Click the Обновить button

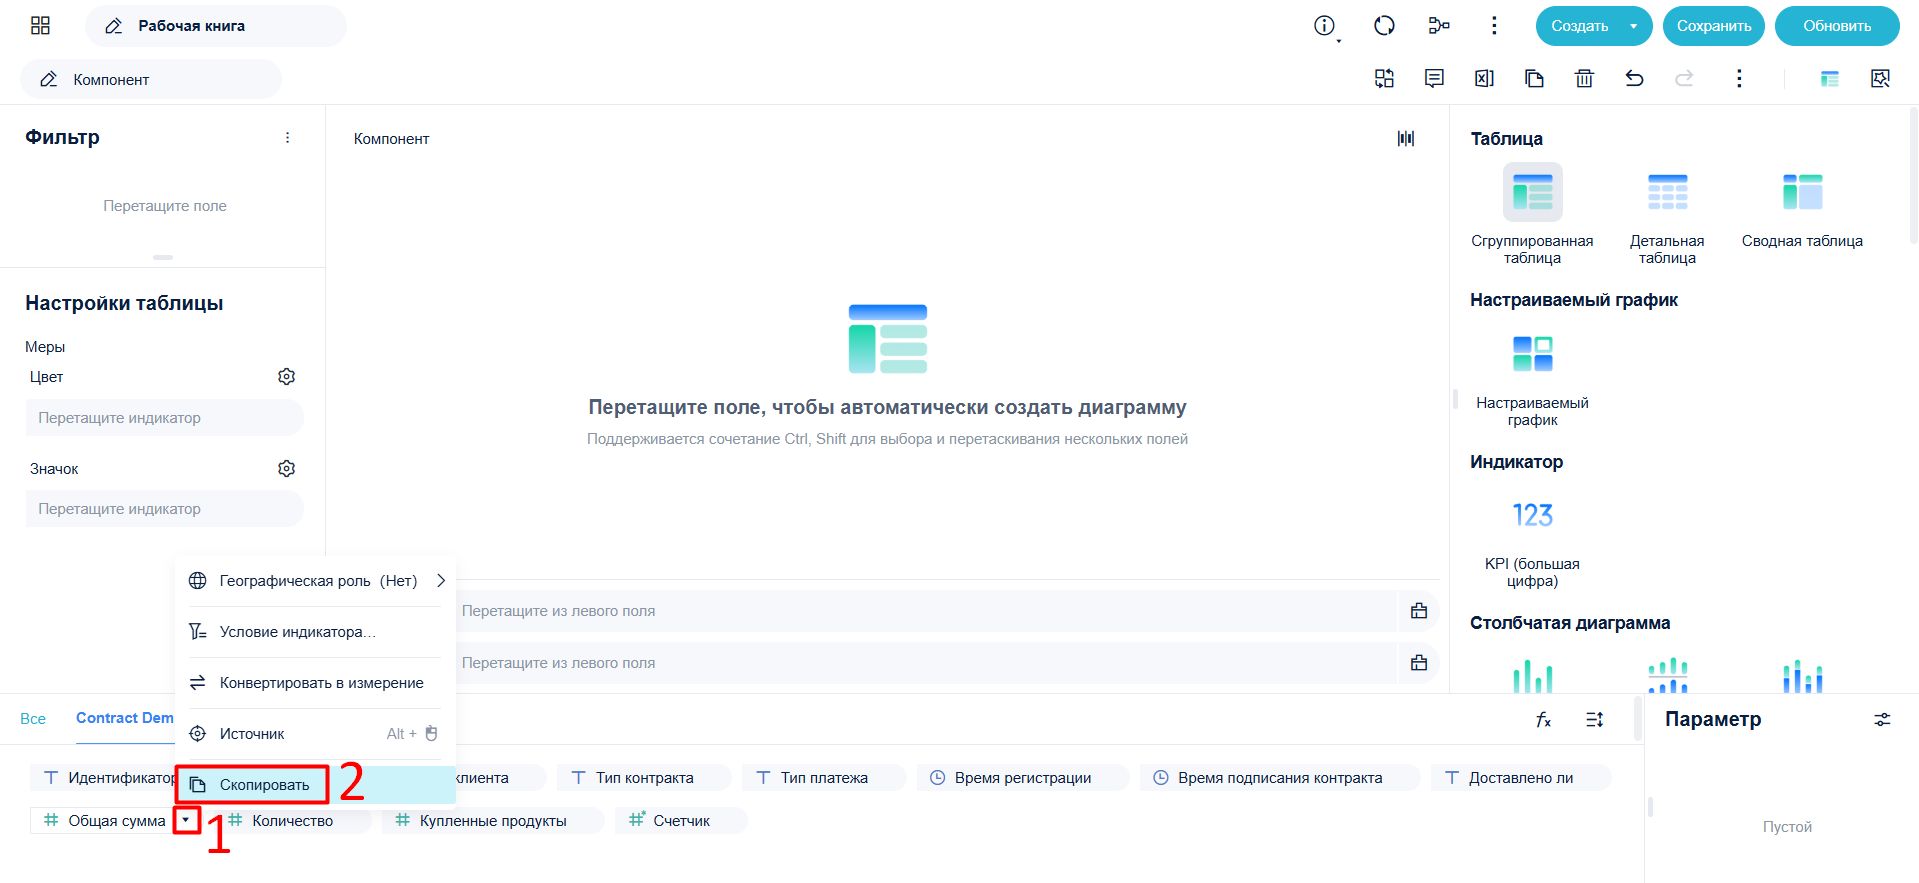(x=1837, y=26)
